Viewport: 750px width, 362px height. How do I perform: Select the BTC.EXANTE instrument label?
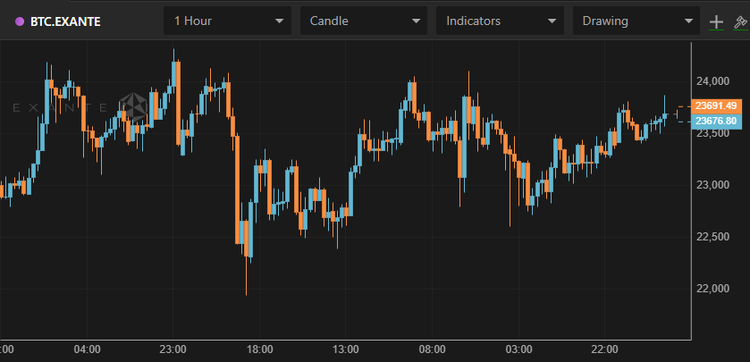point(66,22)
